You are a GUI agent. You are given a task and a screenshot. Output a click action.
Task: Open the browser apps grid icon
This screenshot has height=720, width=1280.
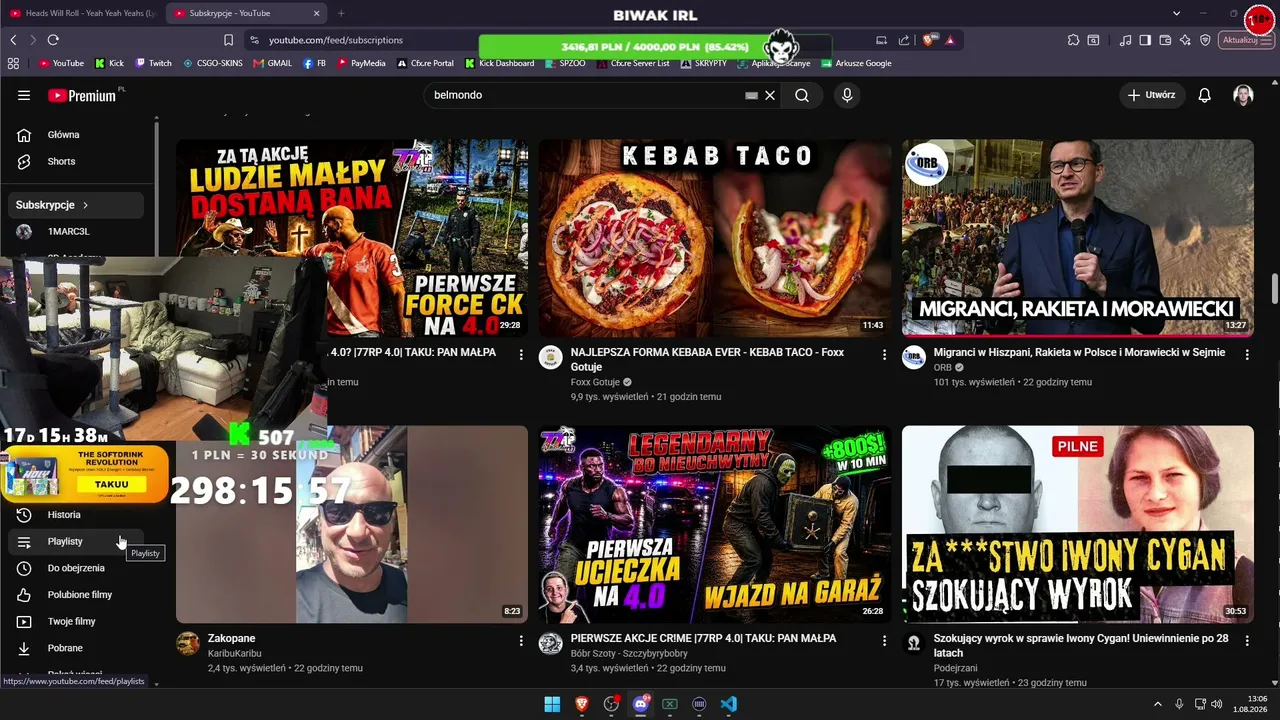[x=13, y=63]
